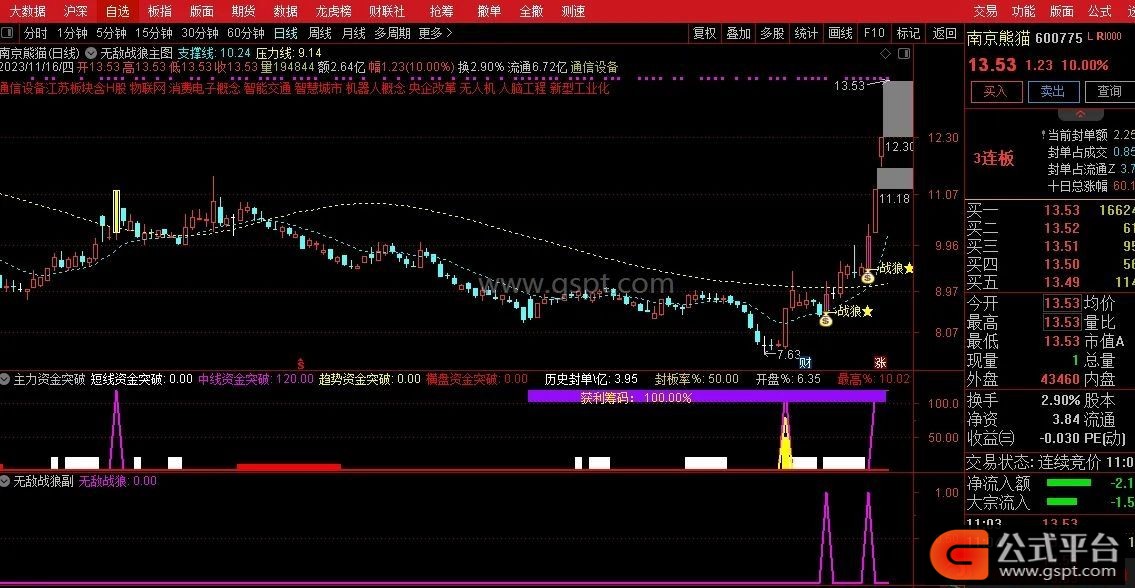
Task: Open the 功能 menu
Action: 1023,11
